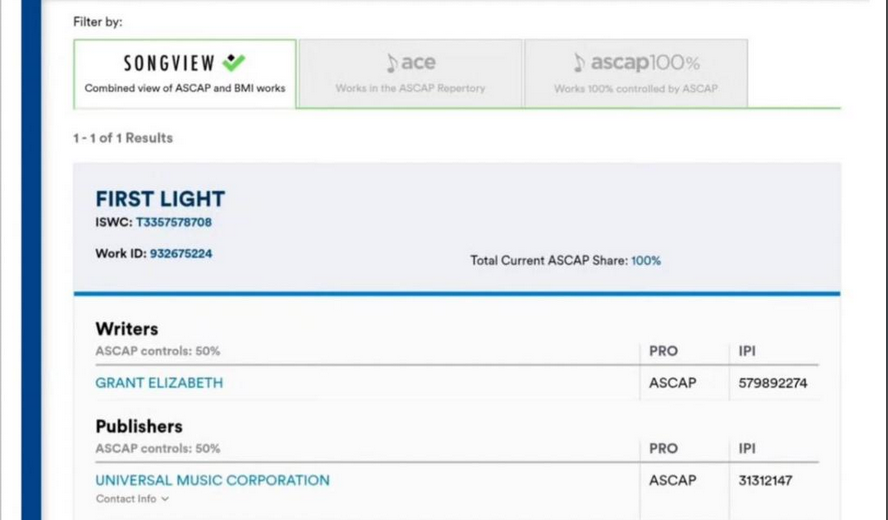Click Work ID 932675224

181,254
